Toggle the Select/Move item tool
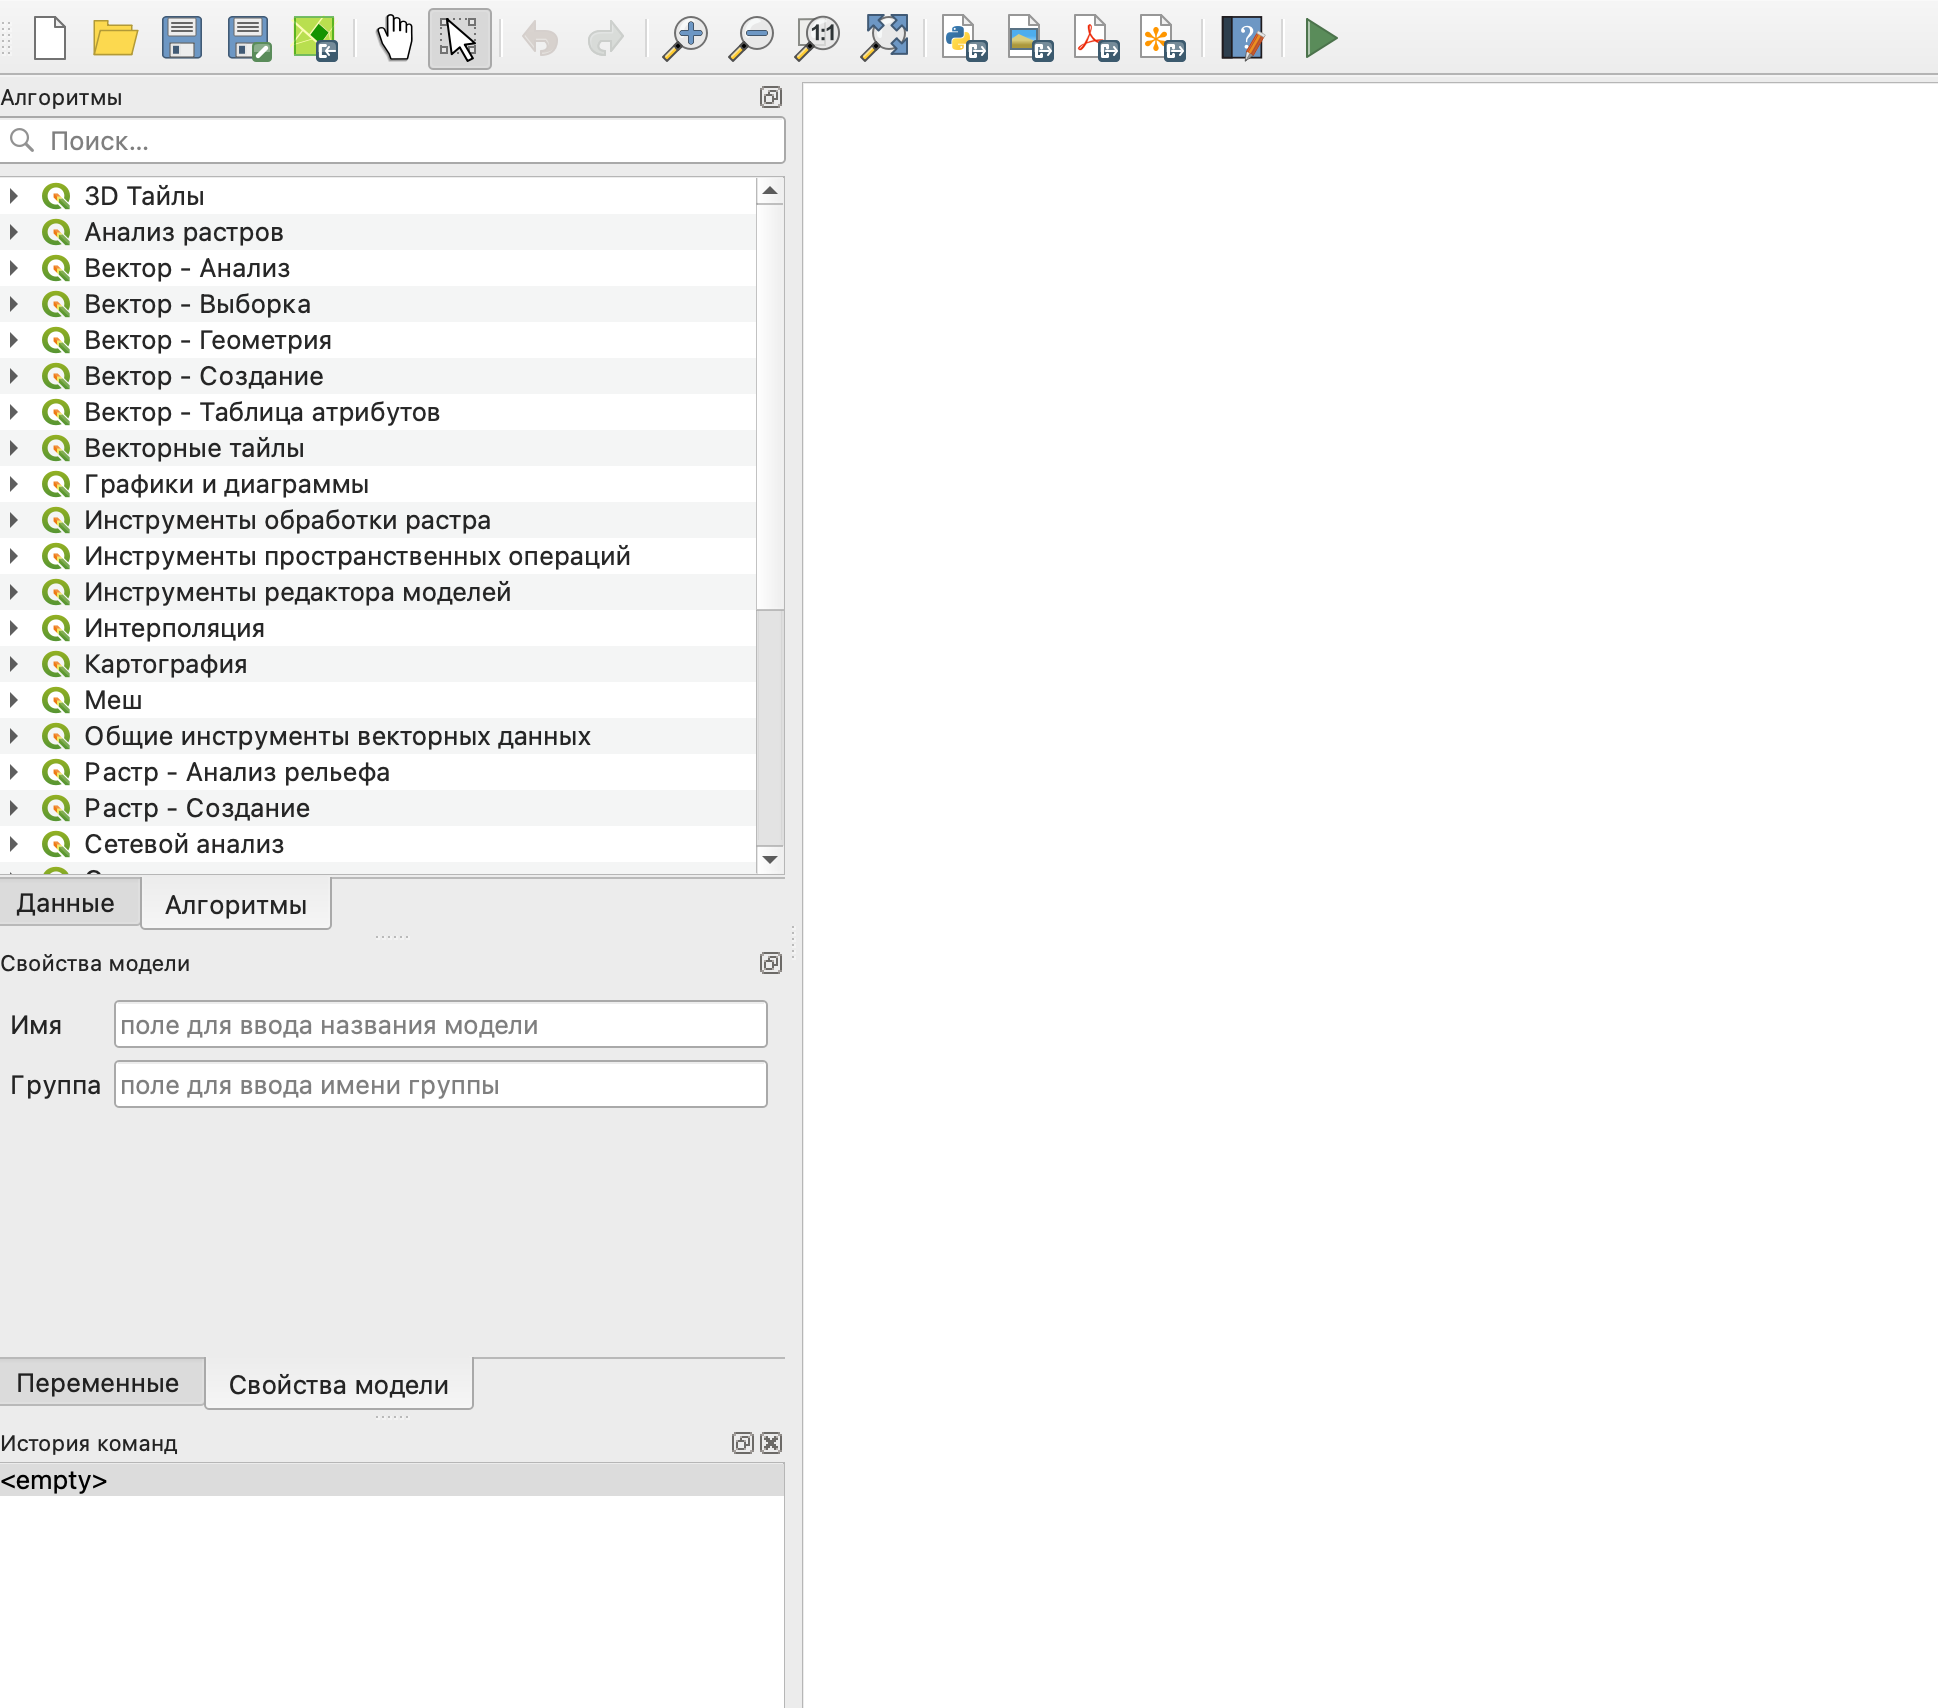 click(460, 39)
